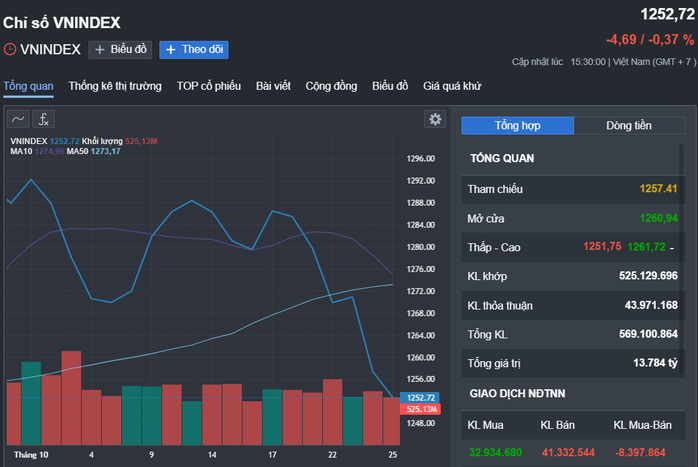Click the low price 1251,75

pyautogui.click(x=602, y=247)
